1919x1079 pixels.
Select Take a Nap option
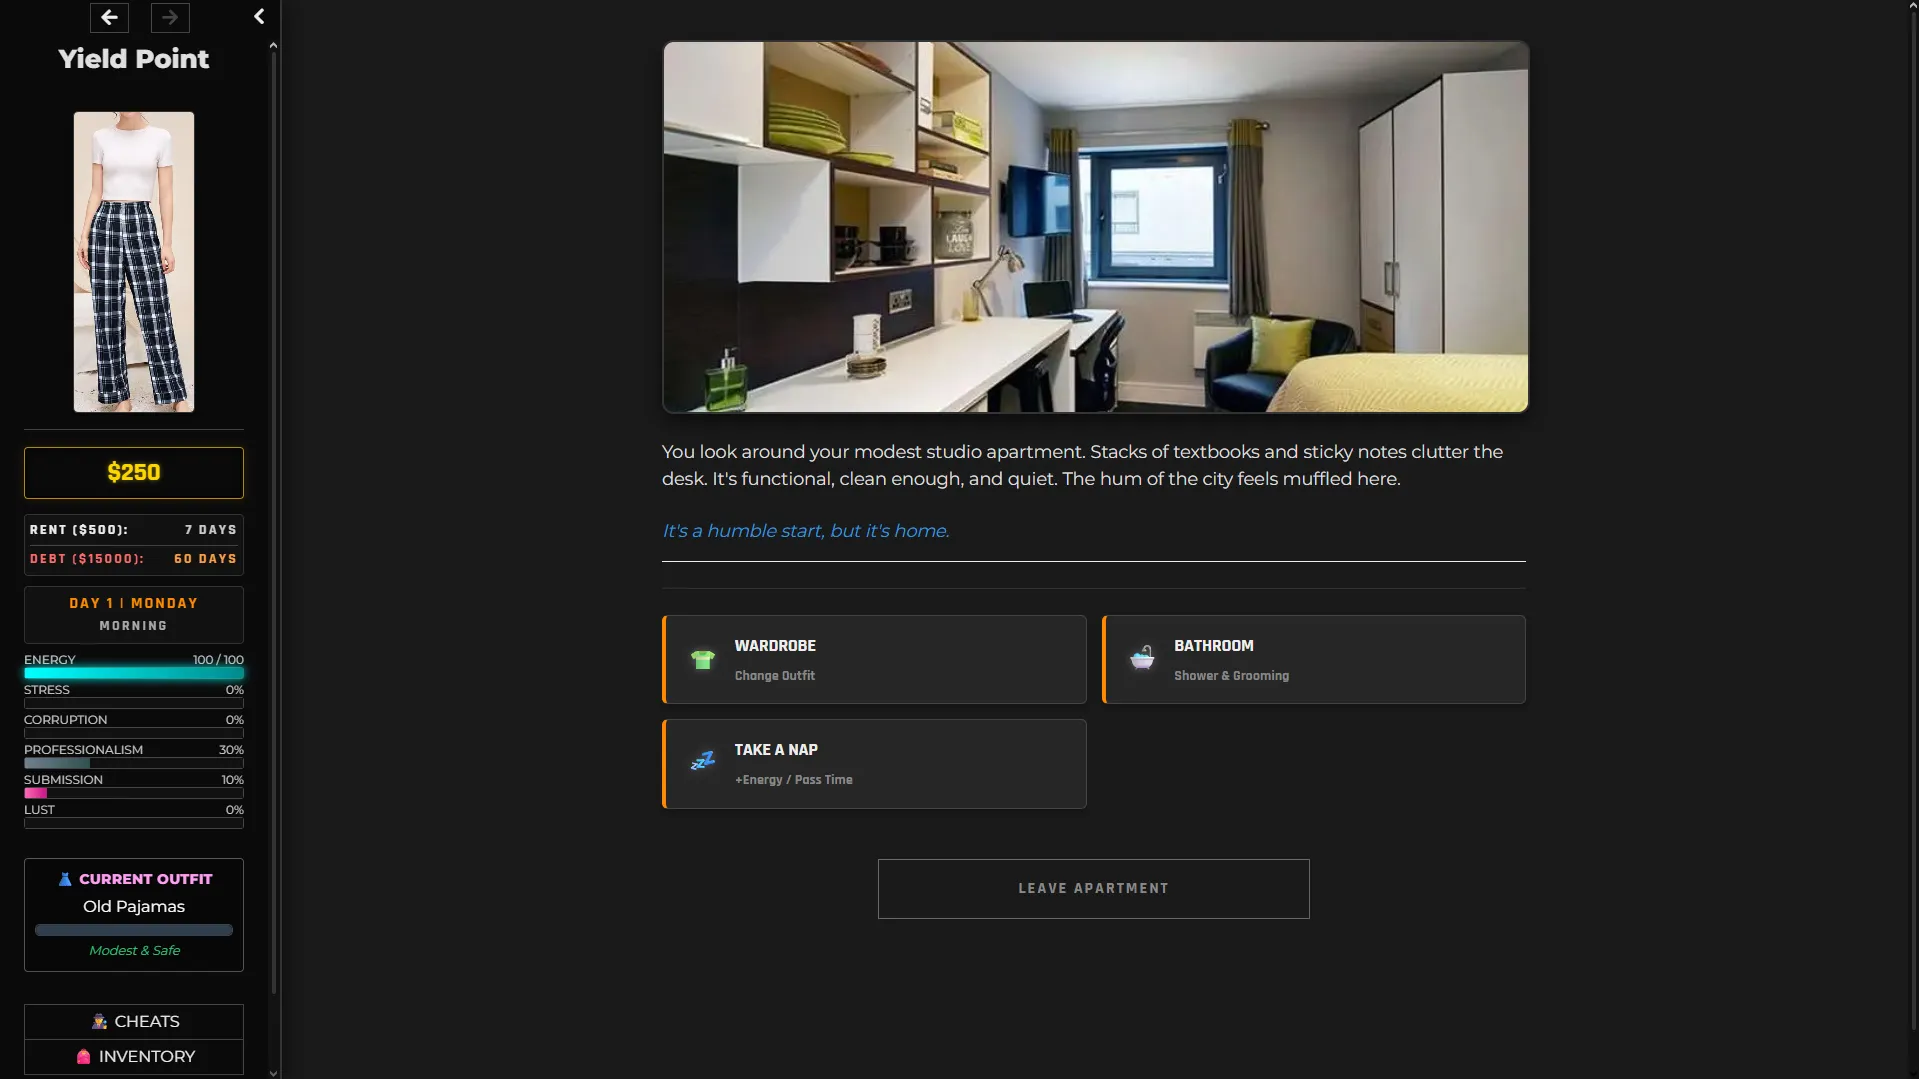[874, 764]
